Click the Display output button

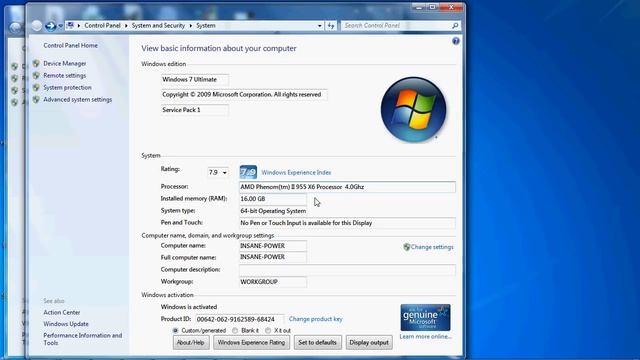click(369, 342)
